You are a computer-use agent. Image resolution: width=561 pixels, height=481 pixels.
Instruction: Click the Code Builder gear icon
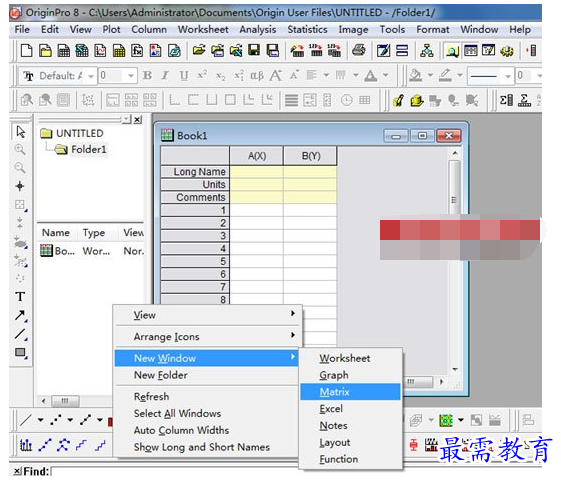coord(507,51)
